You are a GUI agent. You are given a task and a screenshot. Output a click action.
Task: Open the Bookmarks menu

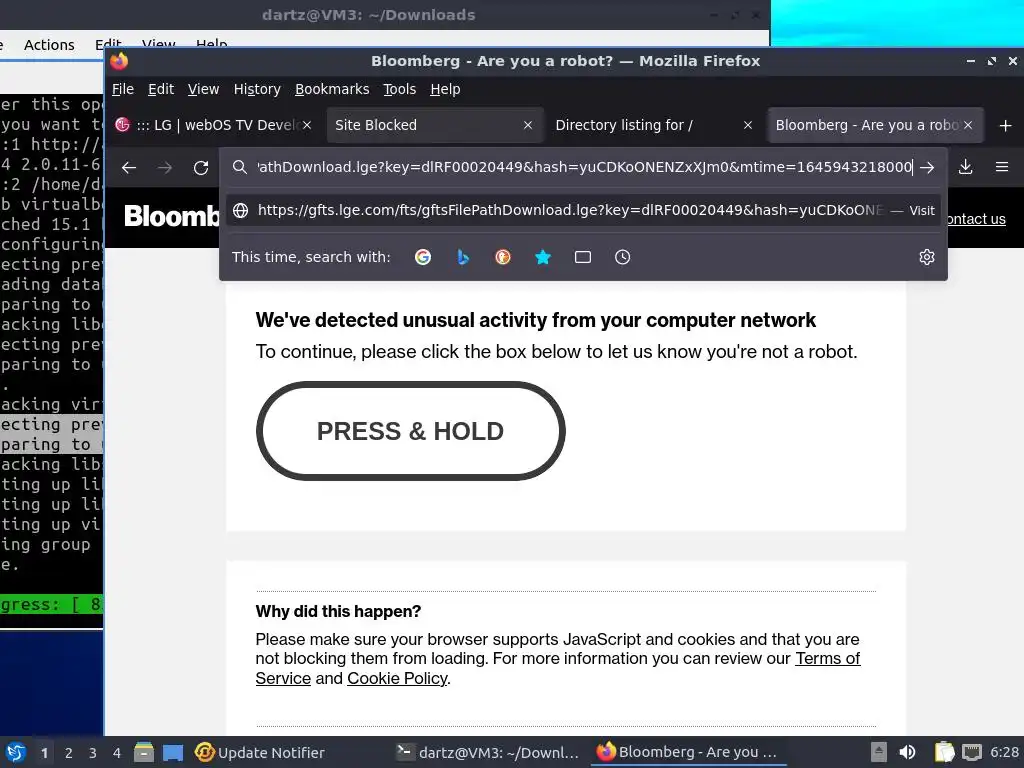(x=332, y=89)
